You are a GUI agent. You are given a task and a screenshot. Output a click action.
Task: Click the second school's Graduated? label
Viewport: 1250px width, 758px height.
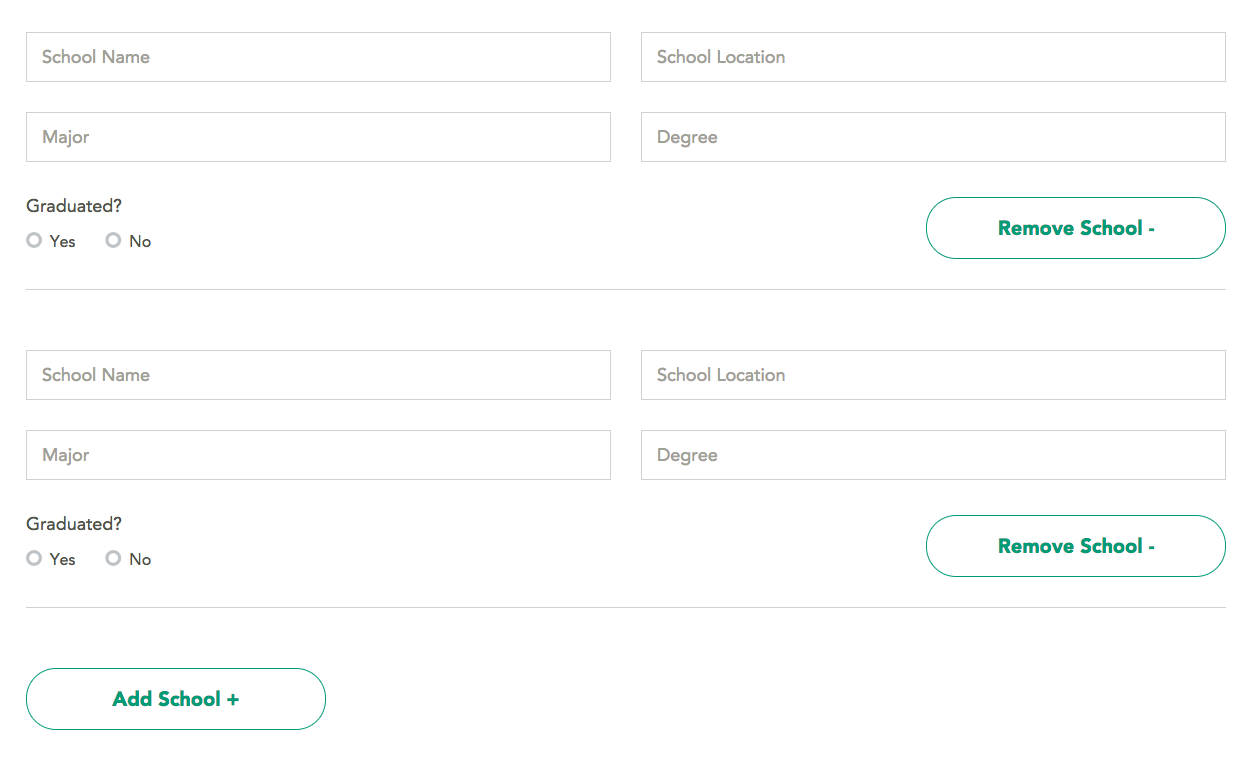74,524
